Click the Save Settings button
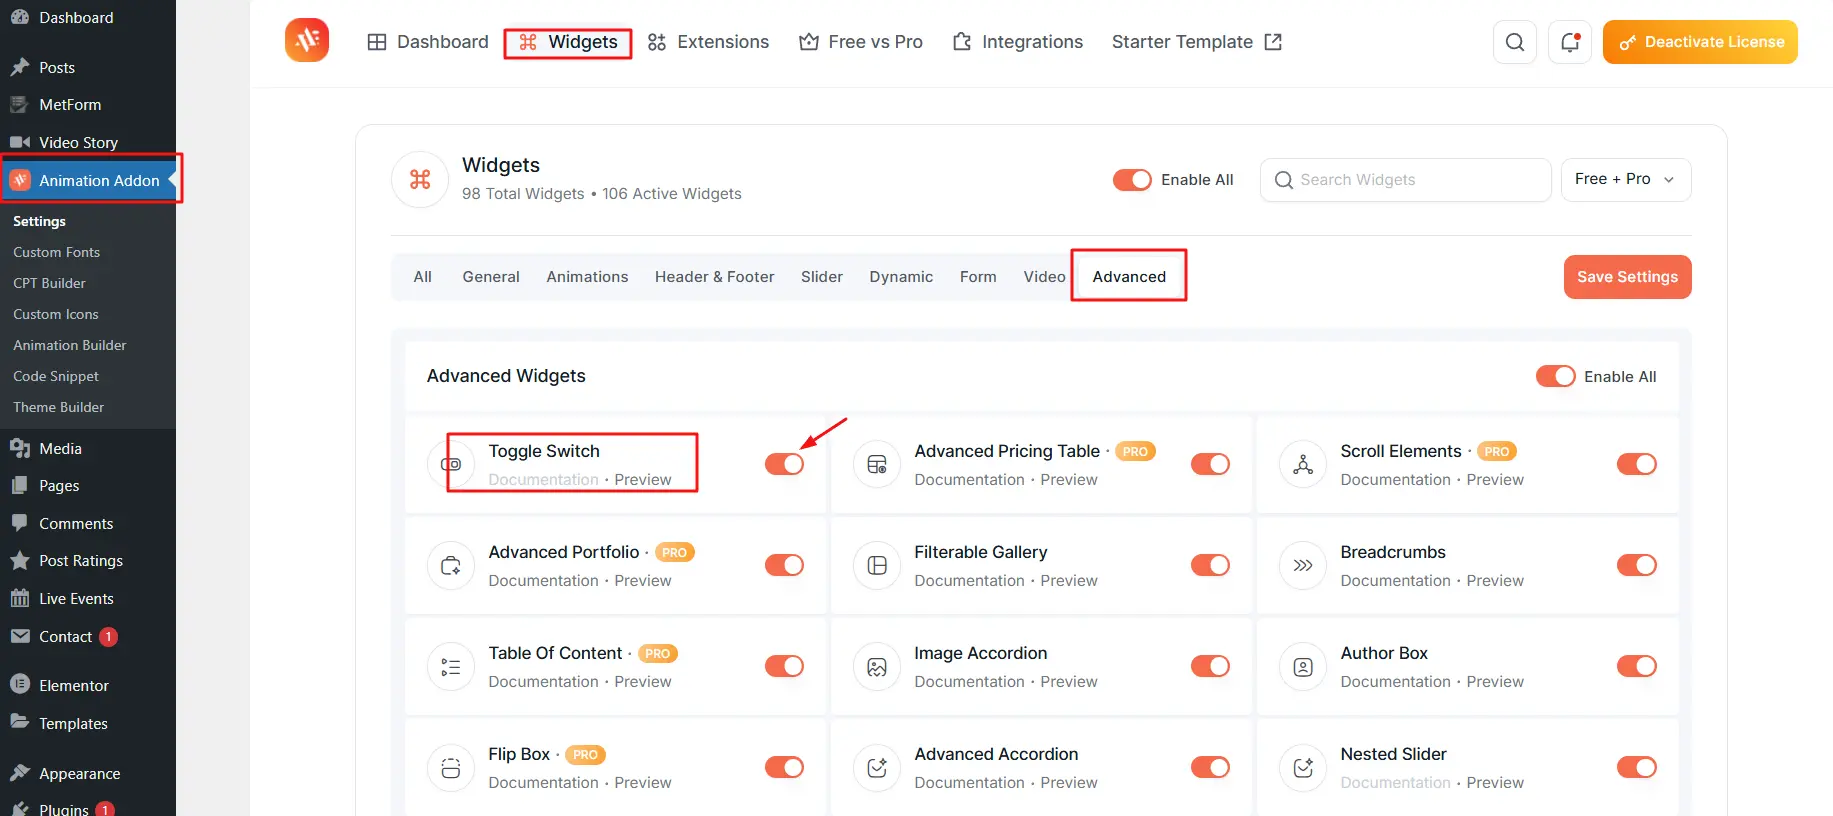Viewport: 1833px width, 816px height. coord(1627,277)
